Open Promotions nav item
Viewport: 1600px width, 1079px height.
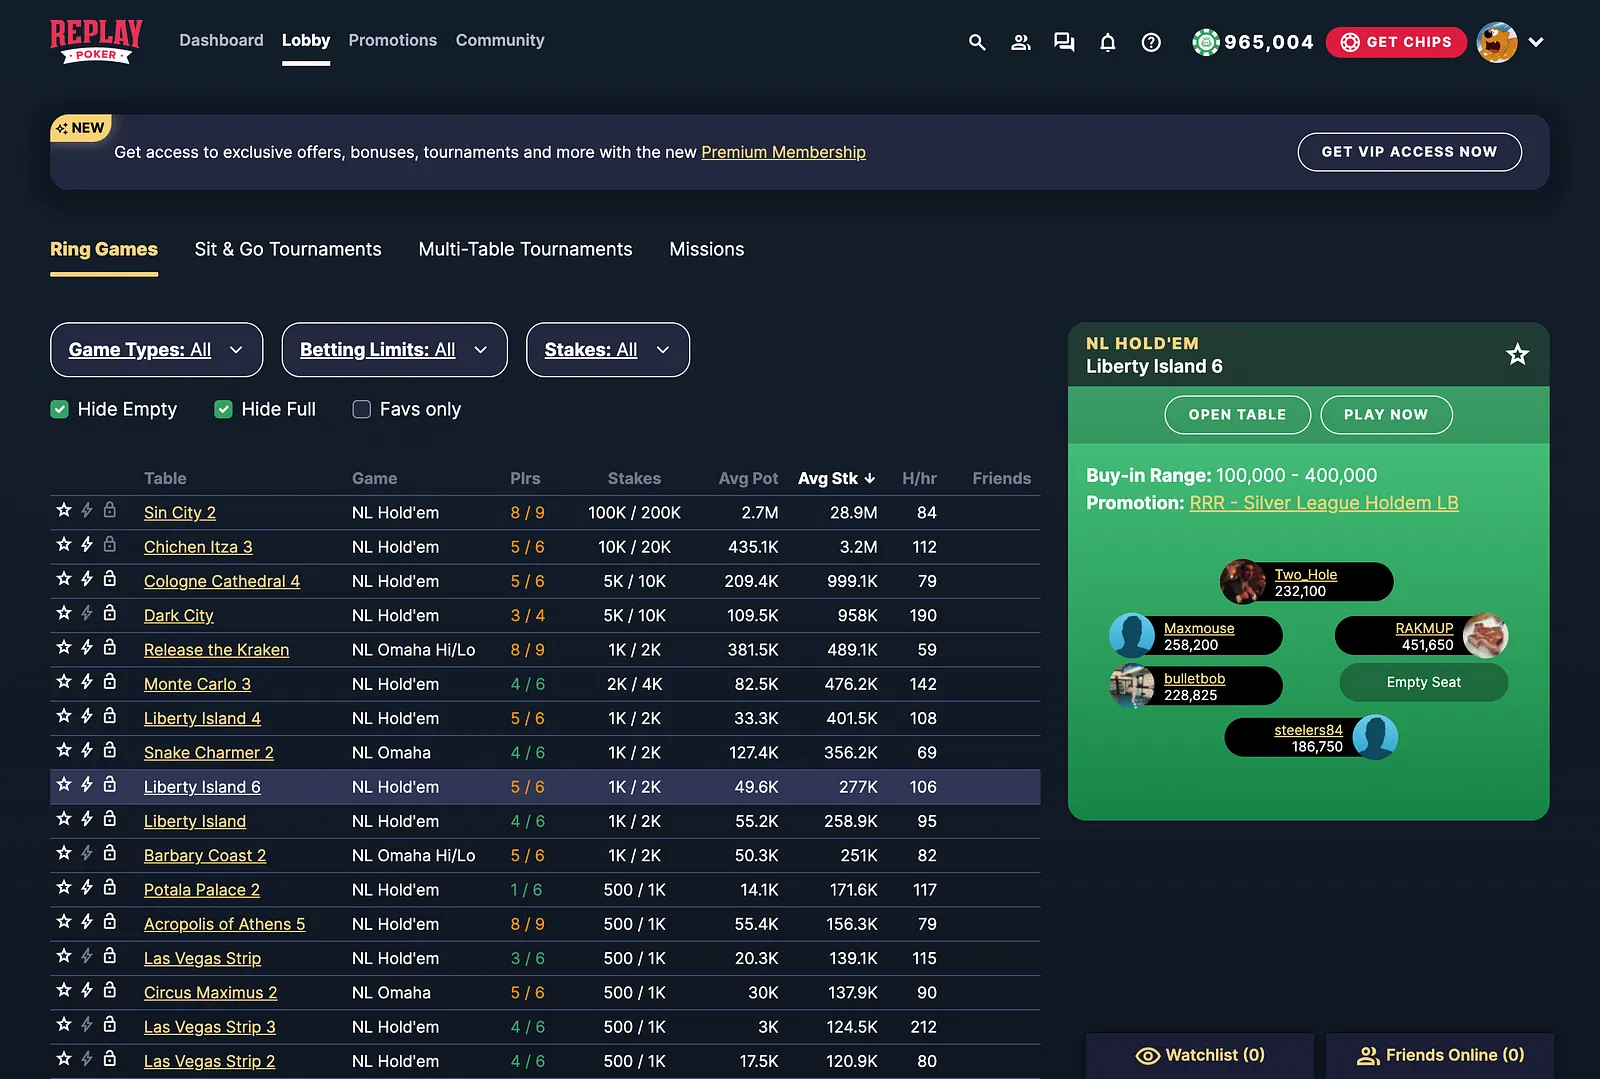coord(393,40)
